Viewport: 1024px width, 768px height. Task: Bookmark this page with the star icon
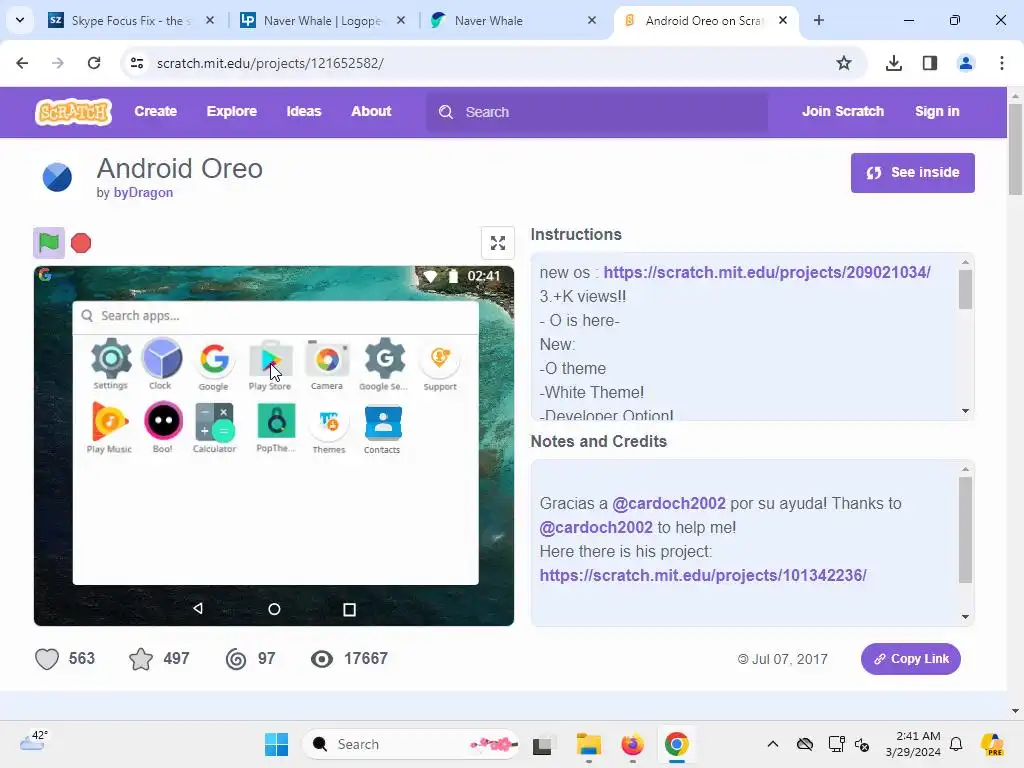point(844,63)
